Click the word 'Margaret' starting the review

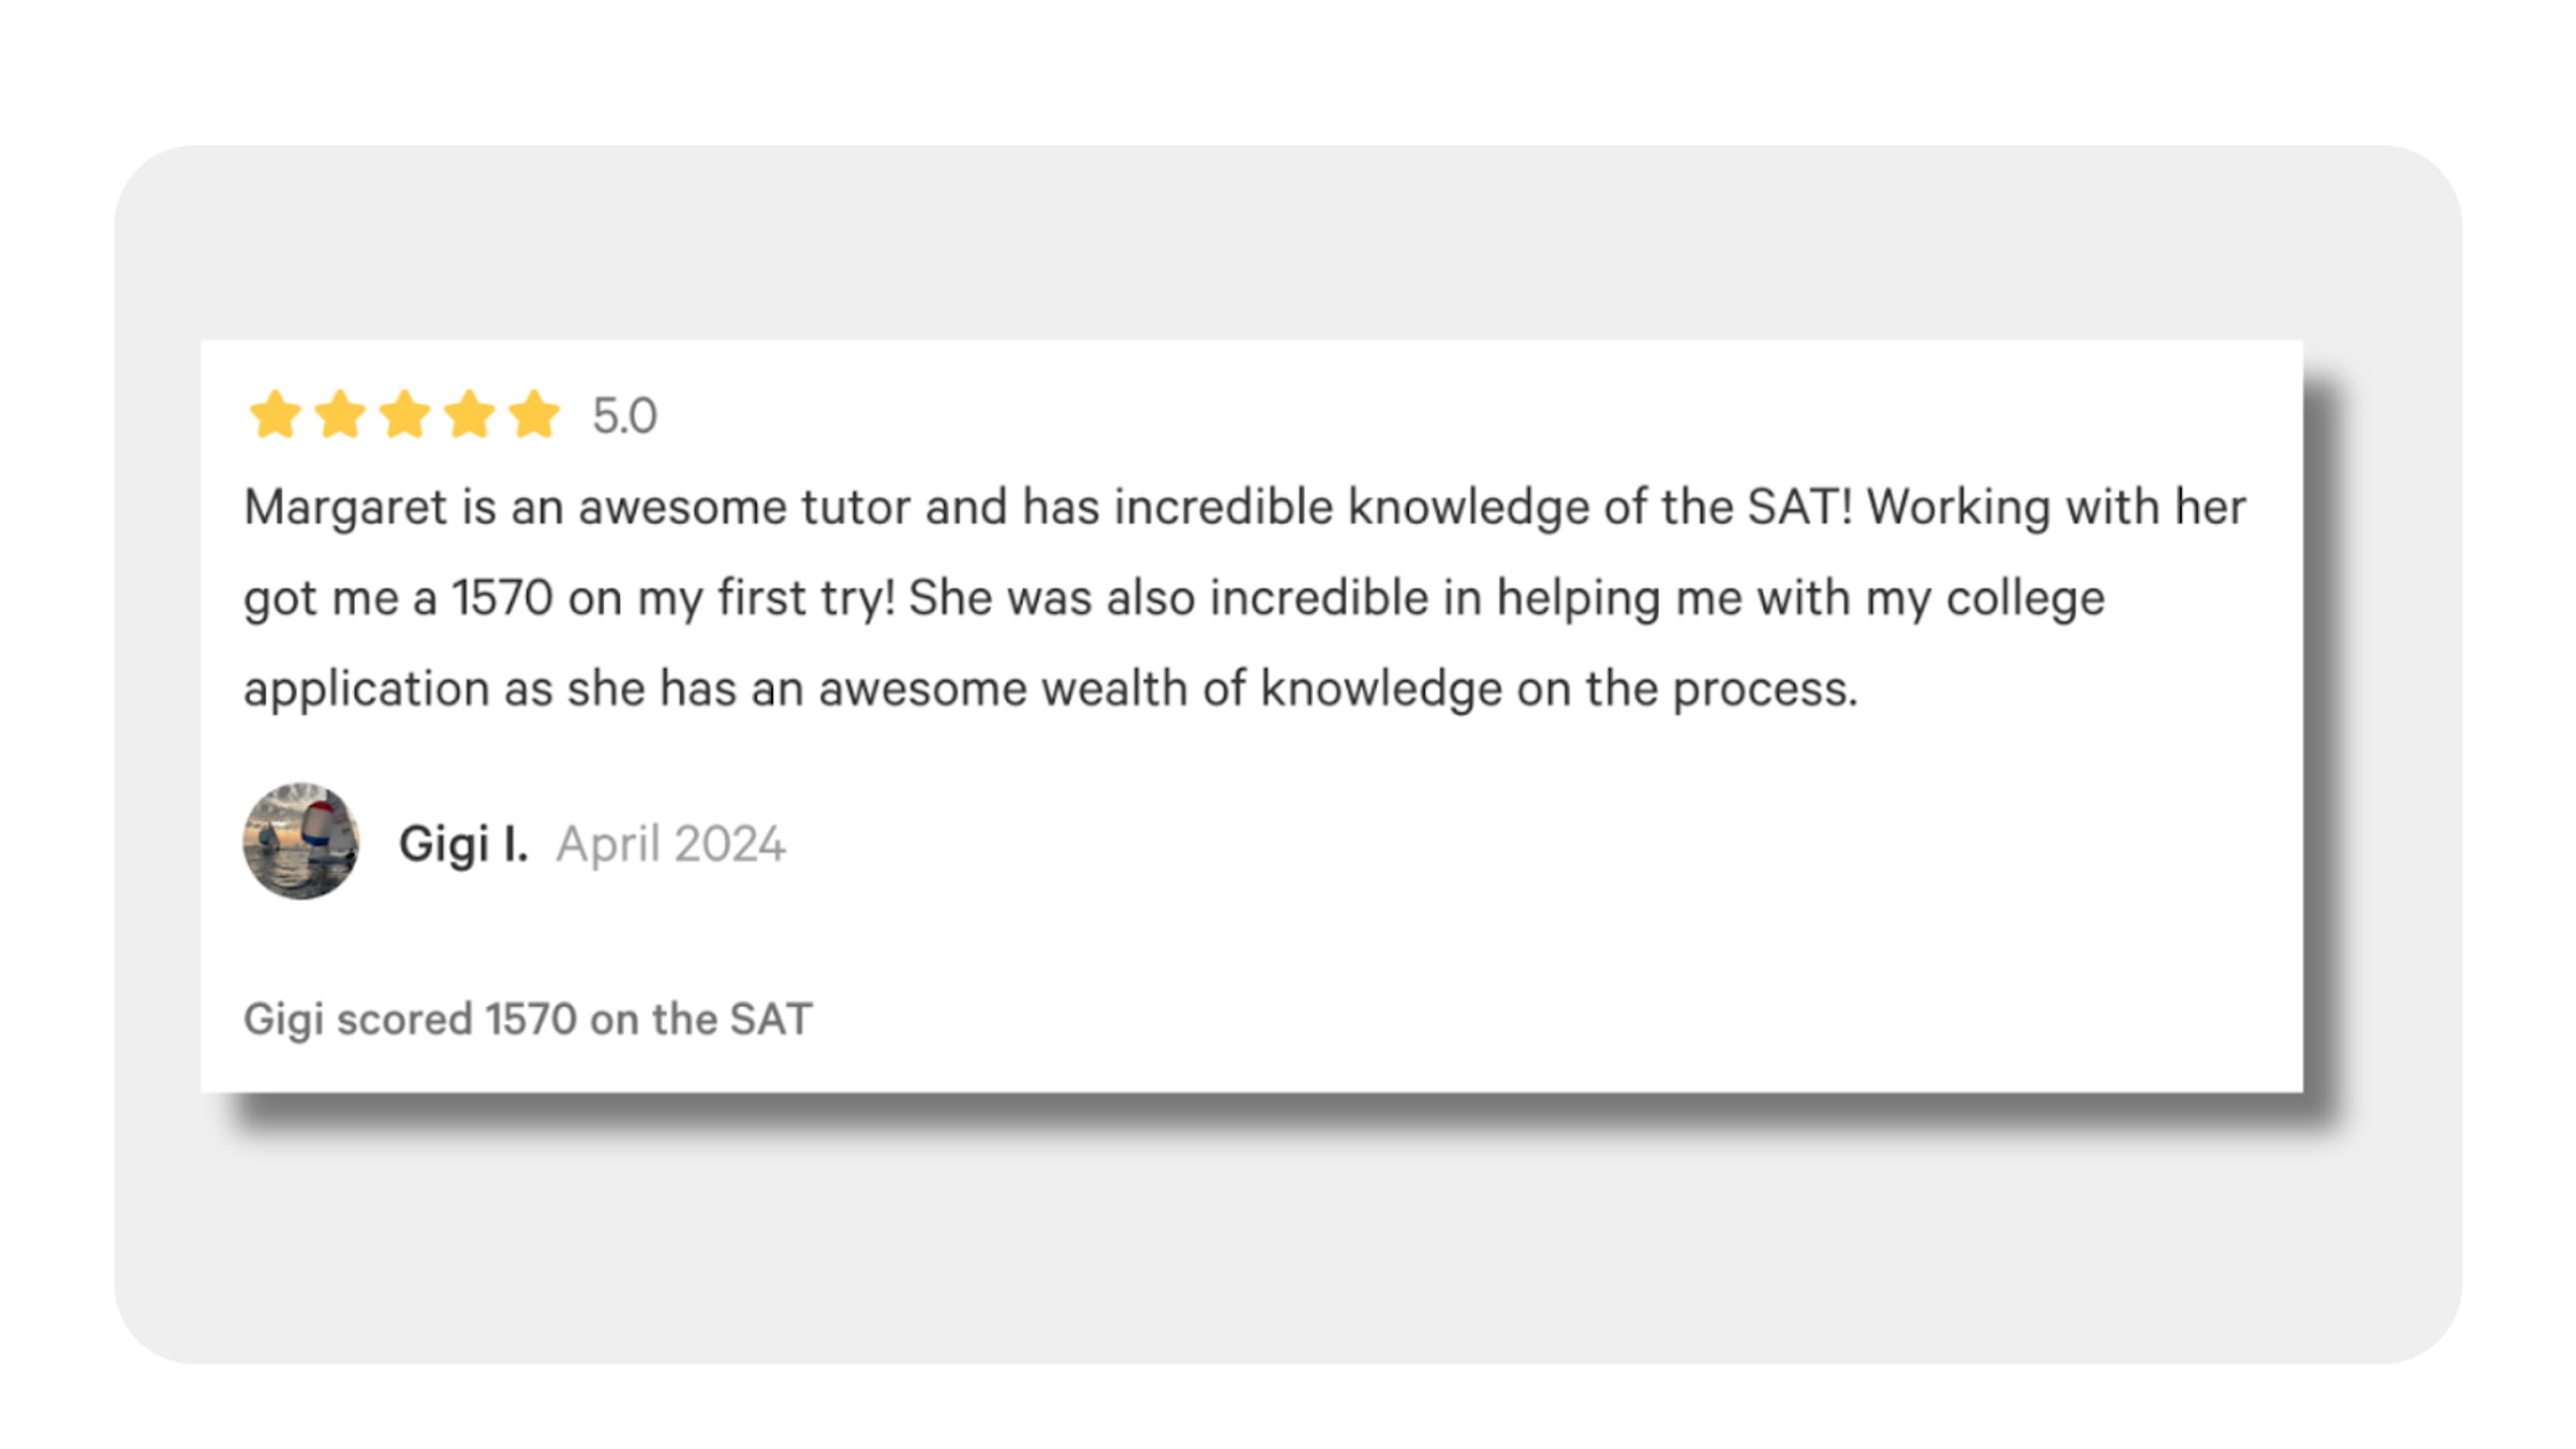tap(345, 508)
